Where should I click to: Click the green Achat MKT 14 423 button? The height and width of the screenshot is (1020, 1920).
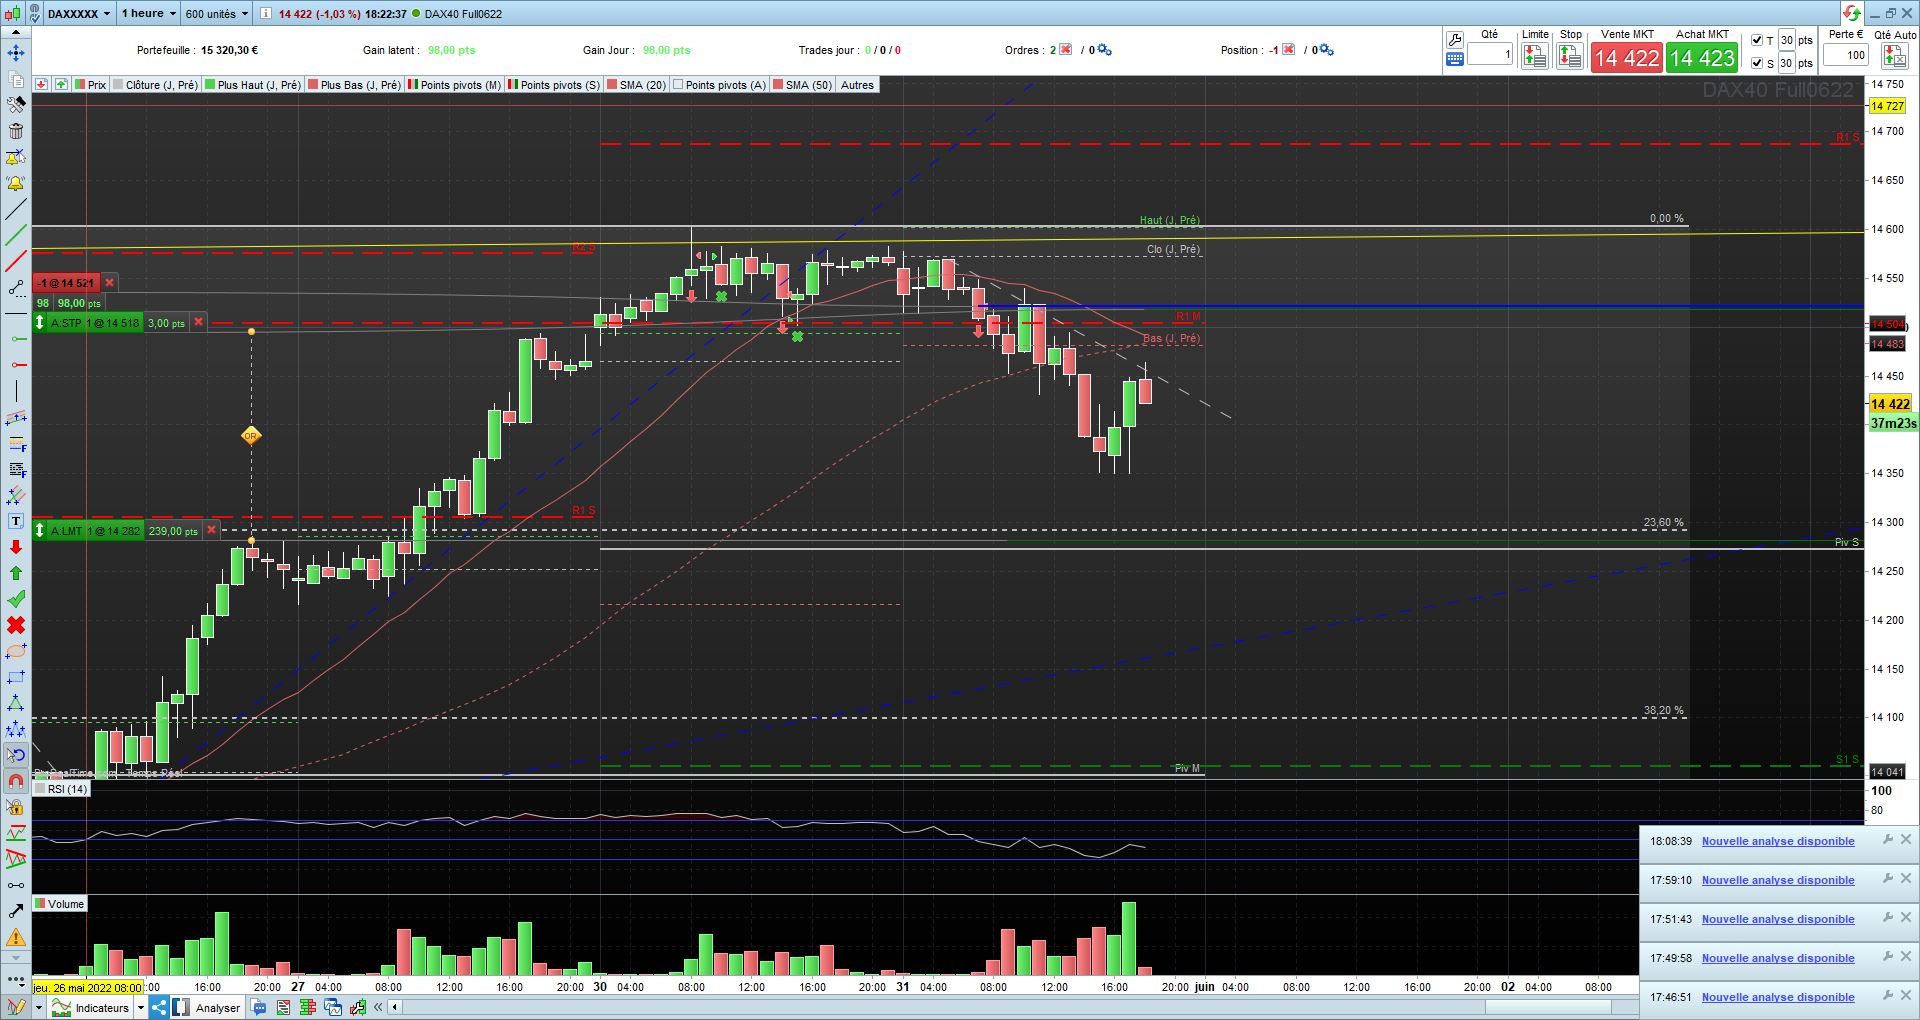[1702, 58]
